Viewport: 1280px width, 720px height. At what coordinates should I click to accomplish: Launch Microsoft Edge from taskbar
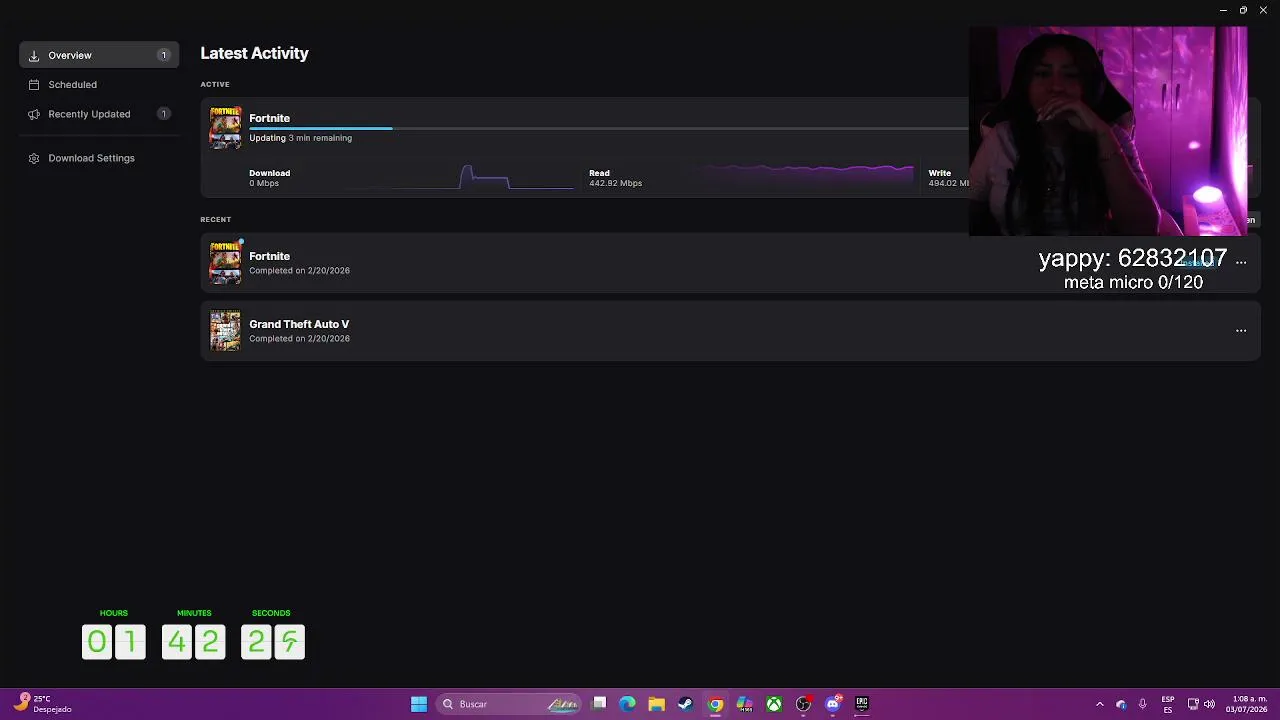pos(627,704)
